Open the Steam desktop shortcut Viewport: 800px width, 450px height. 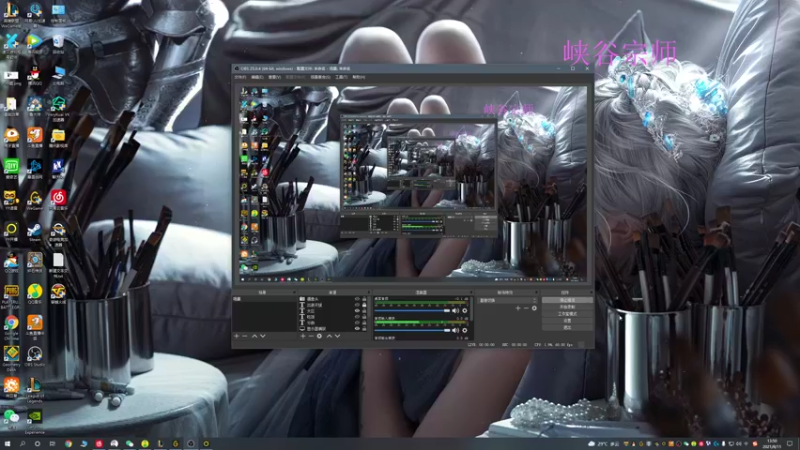34,232
